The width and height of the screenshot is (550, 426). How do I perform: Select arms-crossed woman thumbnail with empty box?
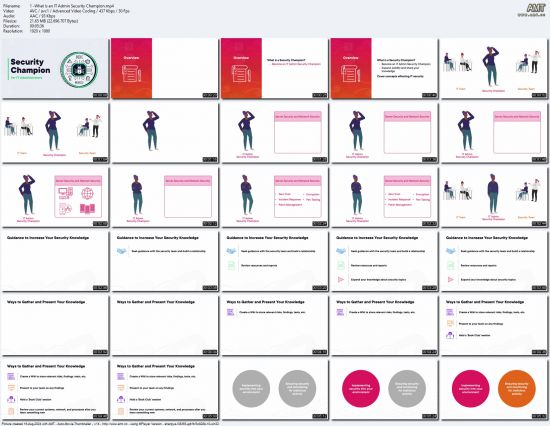(x=165, y=197)
